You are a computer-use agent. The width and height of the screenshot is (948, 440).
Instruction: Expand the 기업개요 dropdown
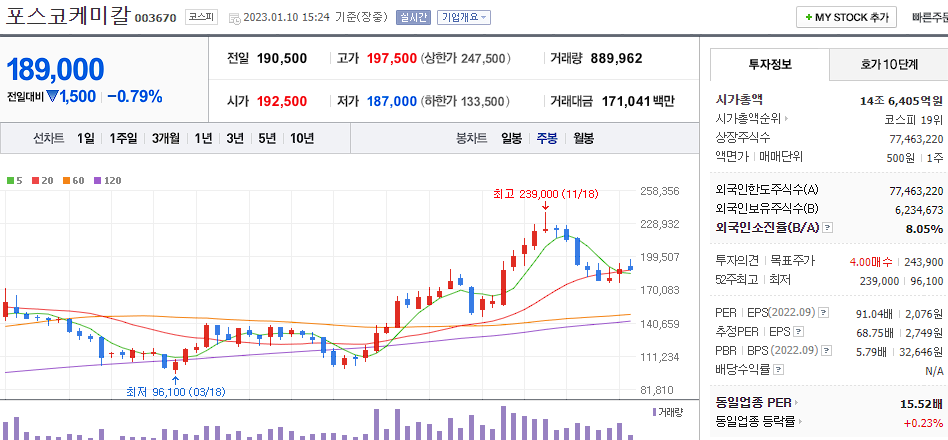point(464,17)
